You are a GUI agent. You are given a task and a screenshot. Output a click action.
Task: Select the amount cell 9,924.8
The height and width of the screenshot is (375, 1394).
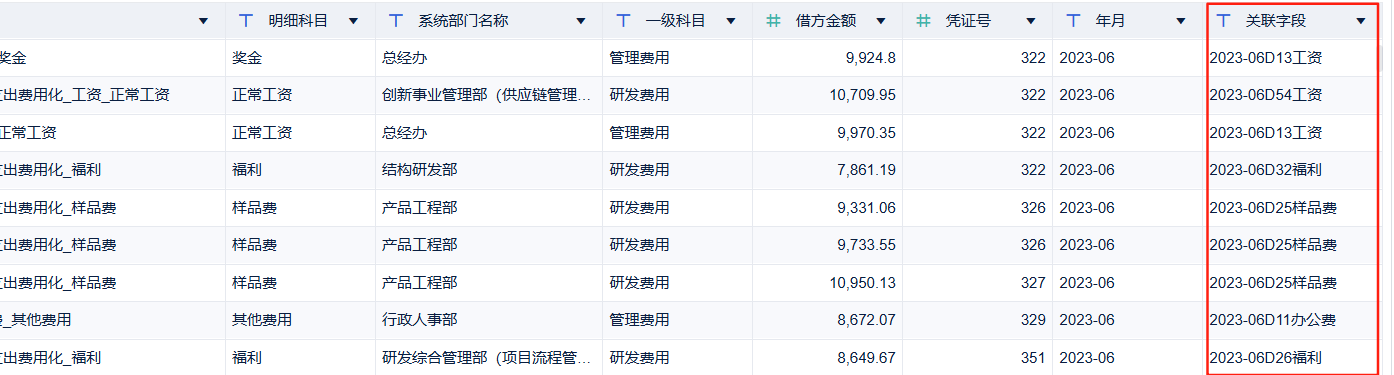coord(870,58)
